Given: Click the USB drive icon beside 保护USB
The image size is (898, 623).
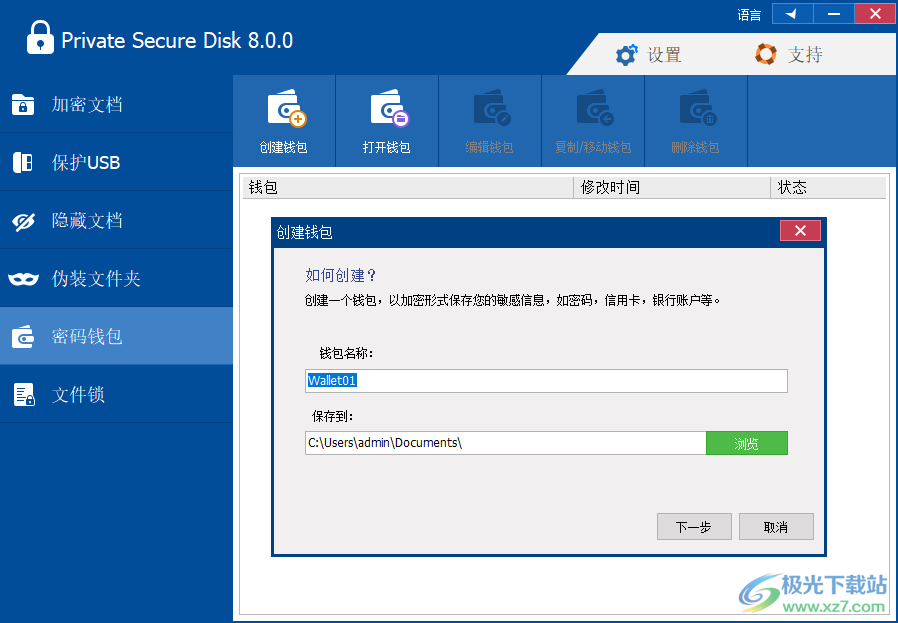Looking at the screenshot, I should (x=23, y=163).
